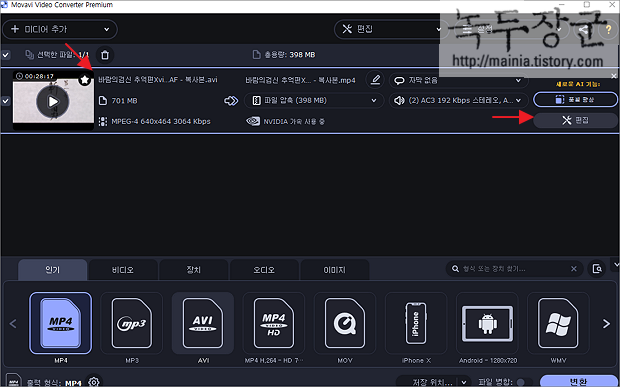The width and height of the screenshot is (620, 387).
Task: Switch to the 인기 popular tab
Action: [53, 270]
